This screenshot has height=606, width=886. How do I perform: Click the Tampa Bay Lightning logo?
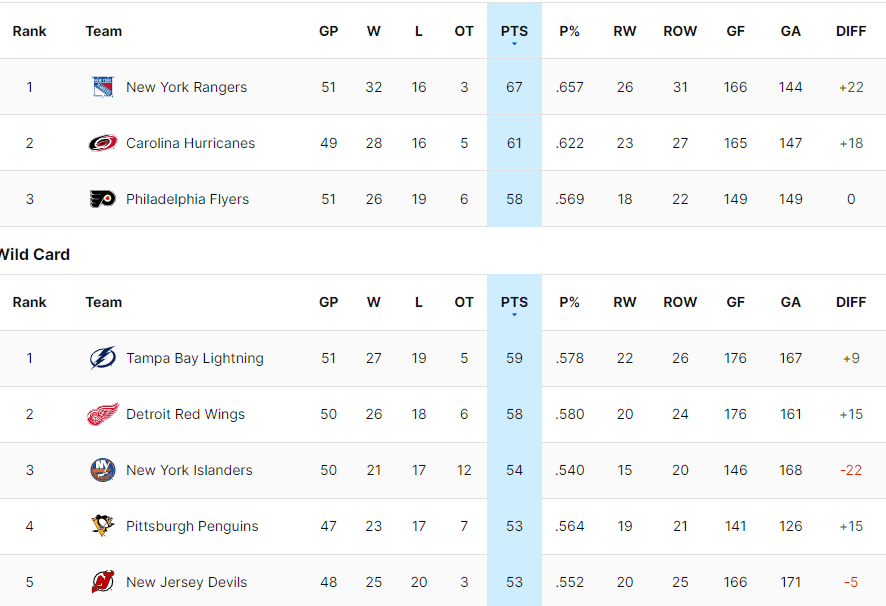pyautogui.click(x=103, y=358)
